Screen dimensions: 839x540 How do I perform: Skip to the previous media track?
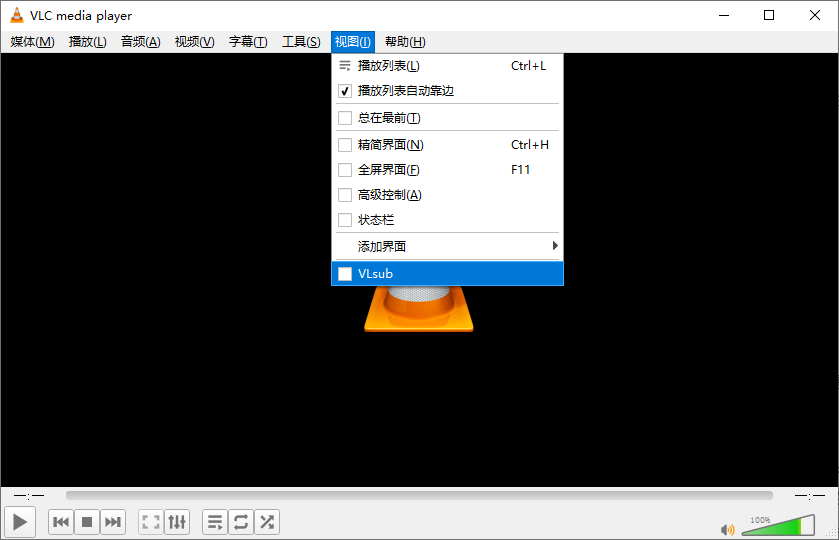click(x=61, y=522)
